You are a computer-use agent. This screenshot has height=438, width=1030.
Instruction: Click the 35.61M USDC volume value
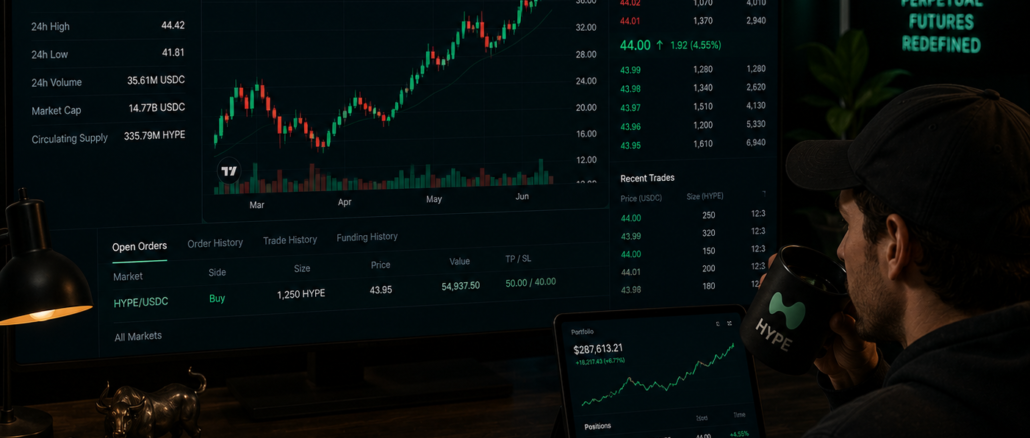click(x=156, y=80)
